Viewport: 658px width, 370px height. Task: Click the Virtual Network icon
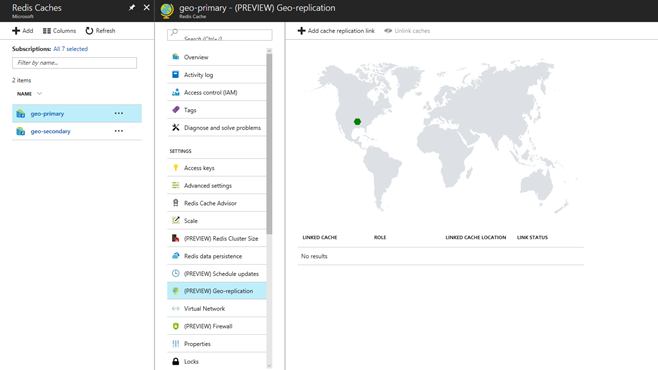175,308
